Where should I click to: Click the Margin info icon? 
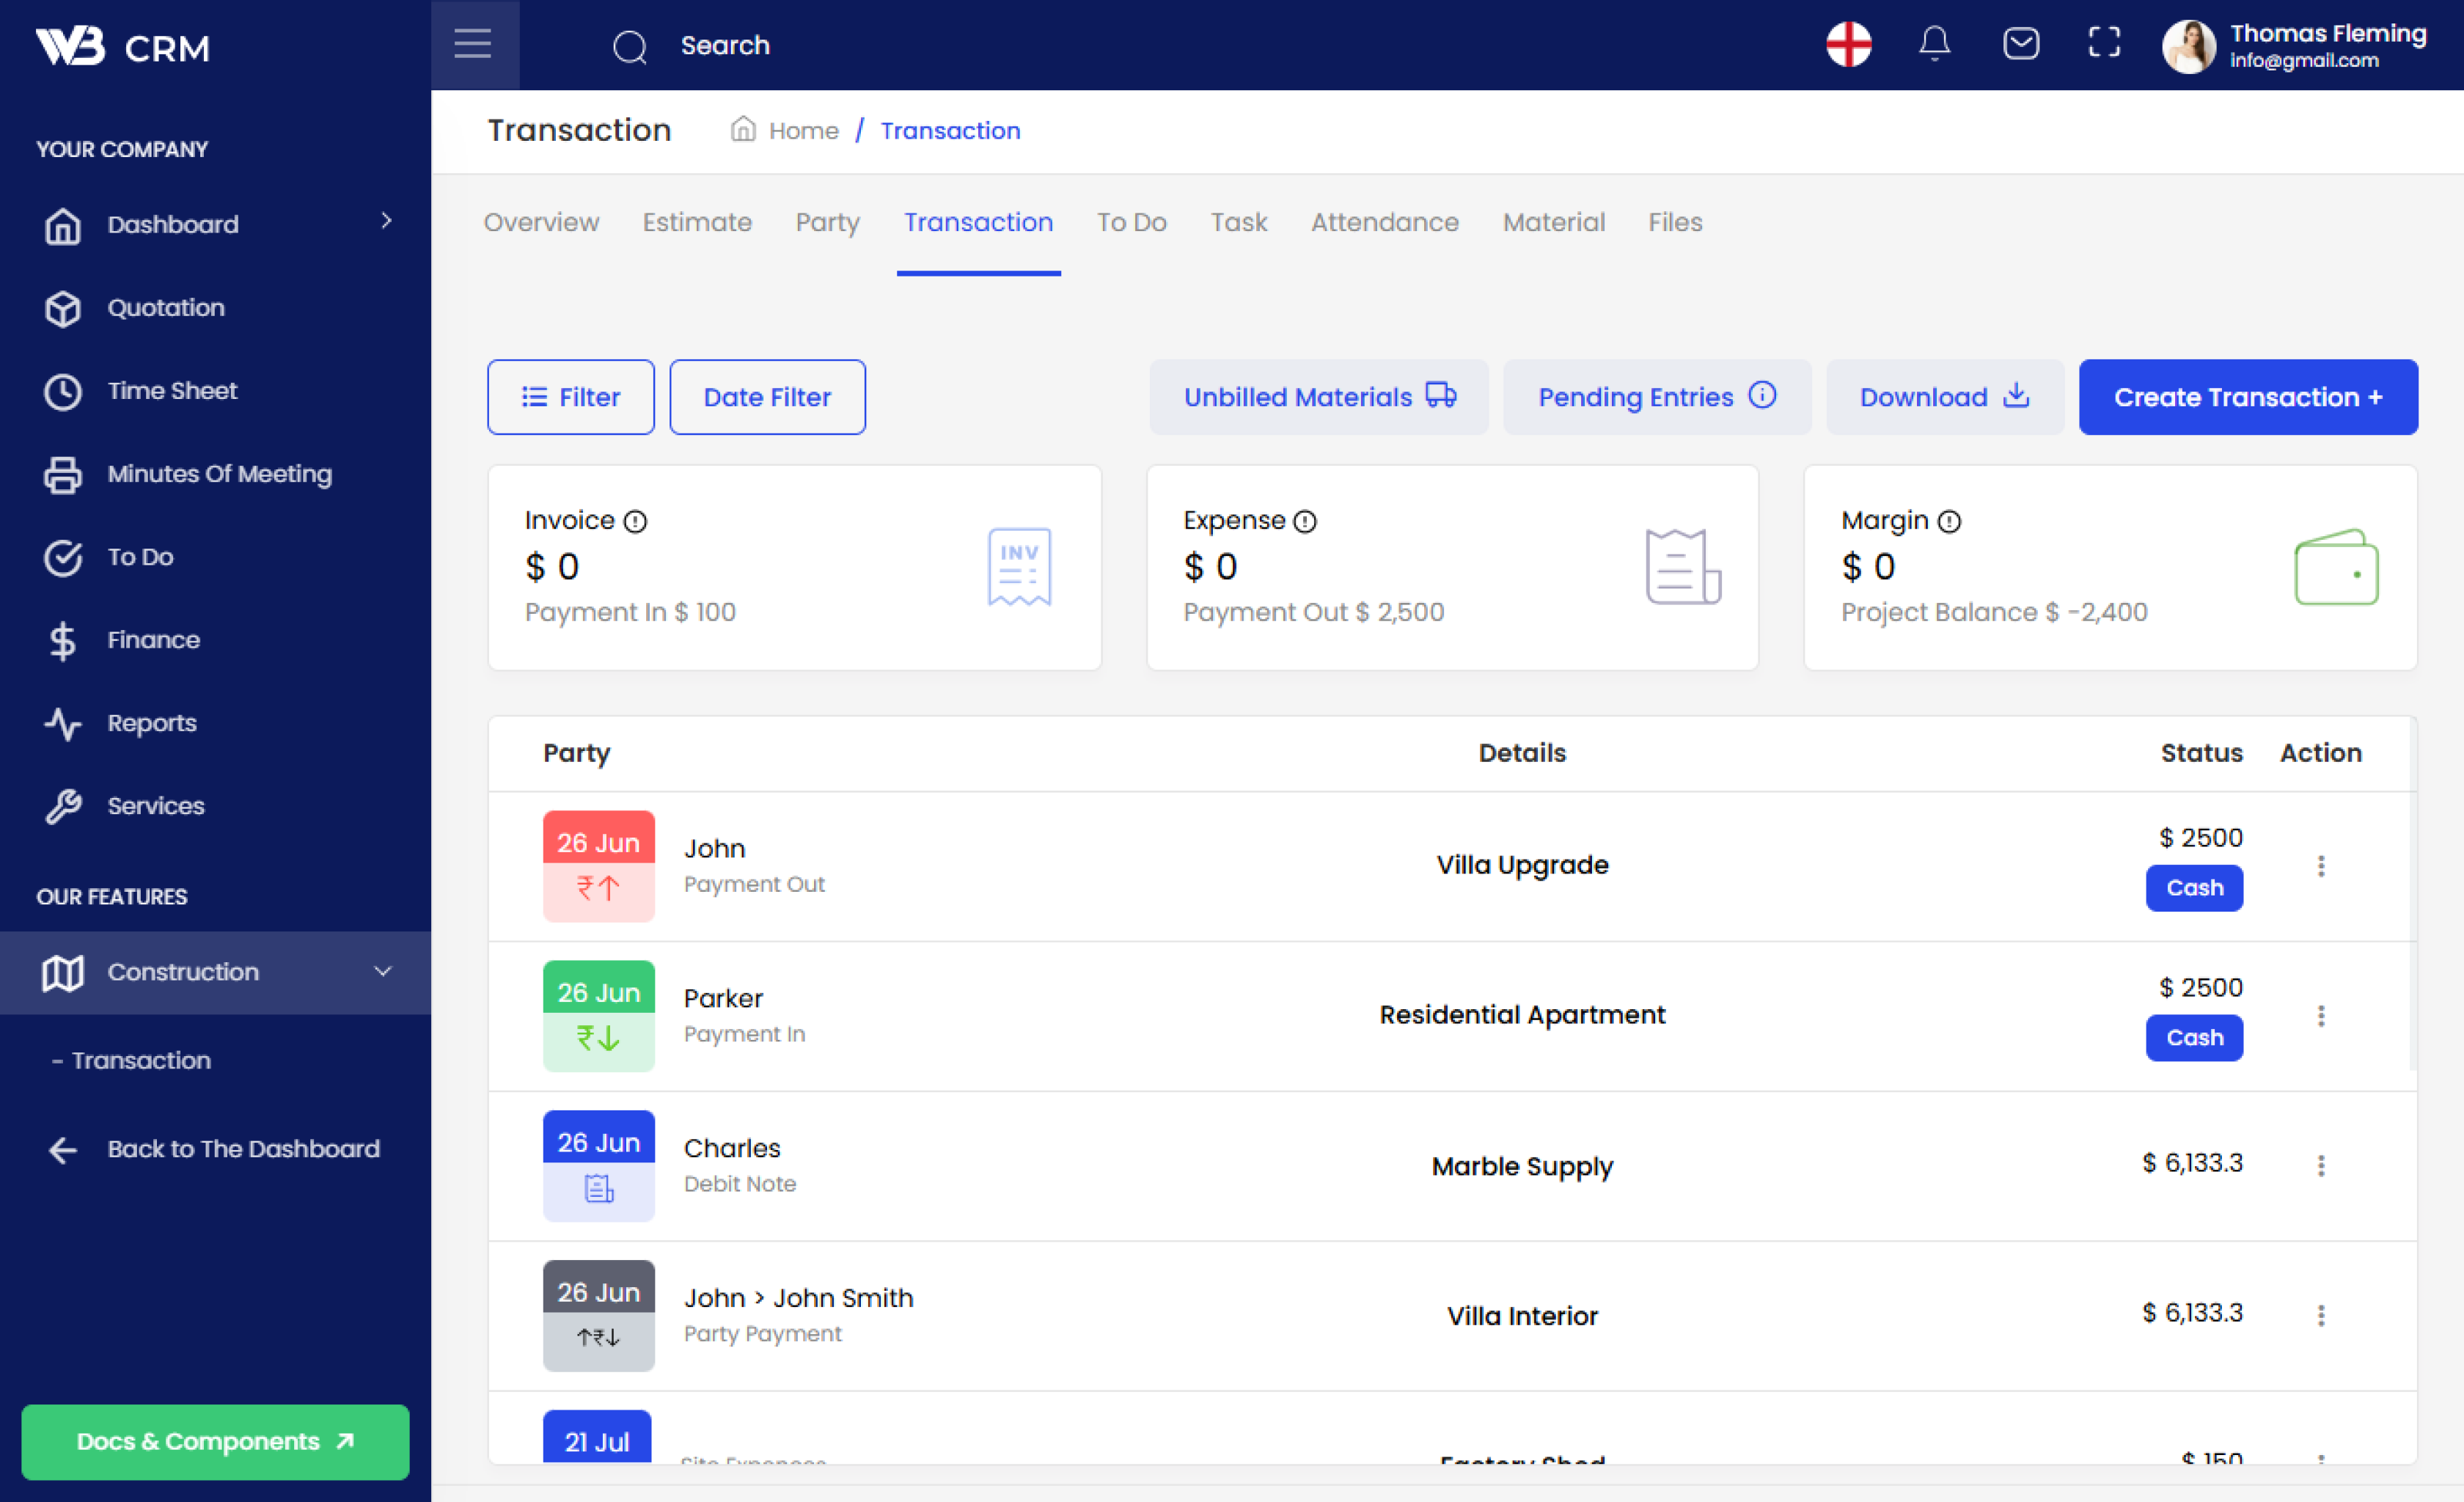point(1948,521)
